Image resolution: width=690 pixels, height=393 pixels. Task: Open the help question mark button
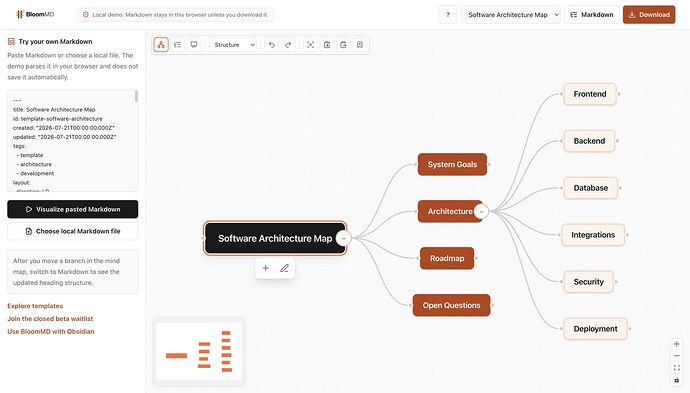(448, 15)
